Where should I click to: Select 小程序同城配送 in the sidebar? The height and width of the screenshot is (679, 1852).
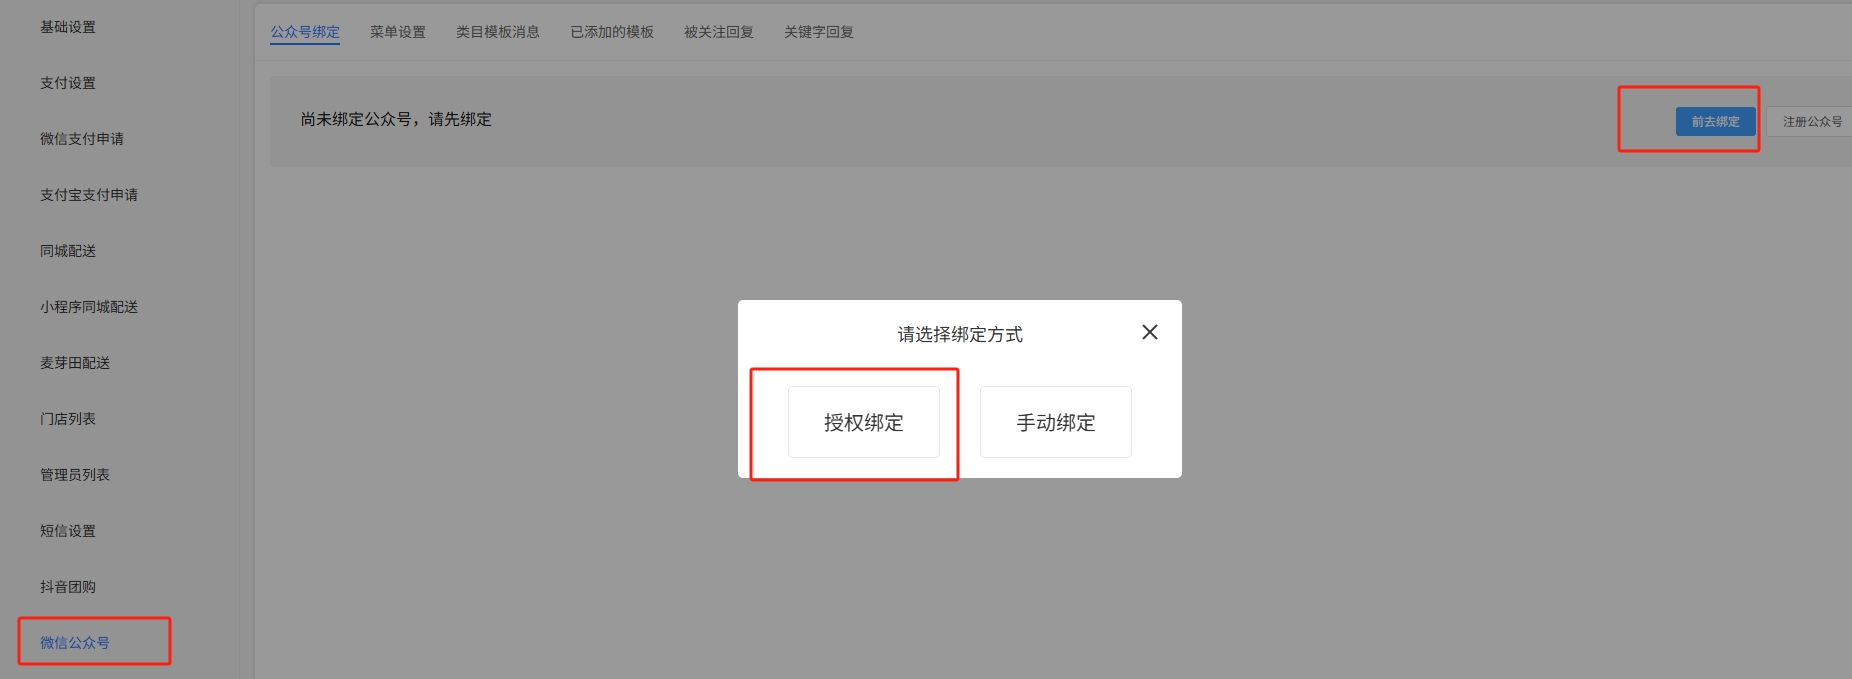(x=89, y=307)
